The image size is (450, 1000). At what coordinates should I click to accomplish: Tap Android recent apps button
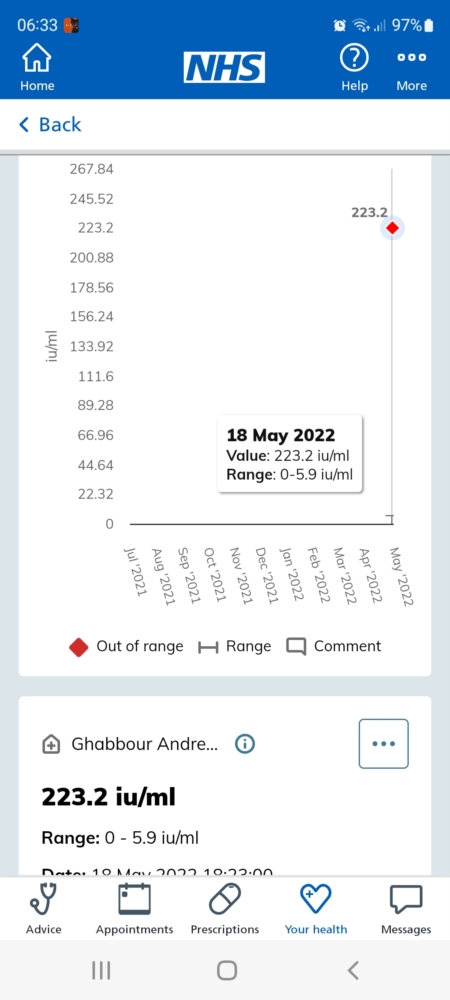click(101, 970)
